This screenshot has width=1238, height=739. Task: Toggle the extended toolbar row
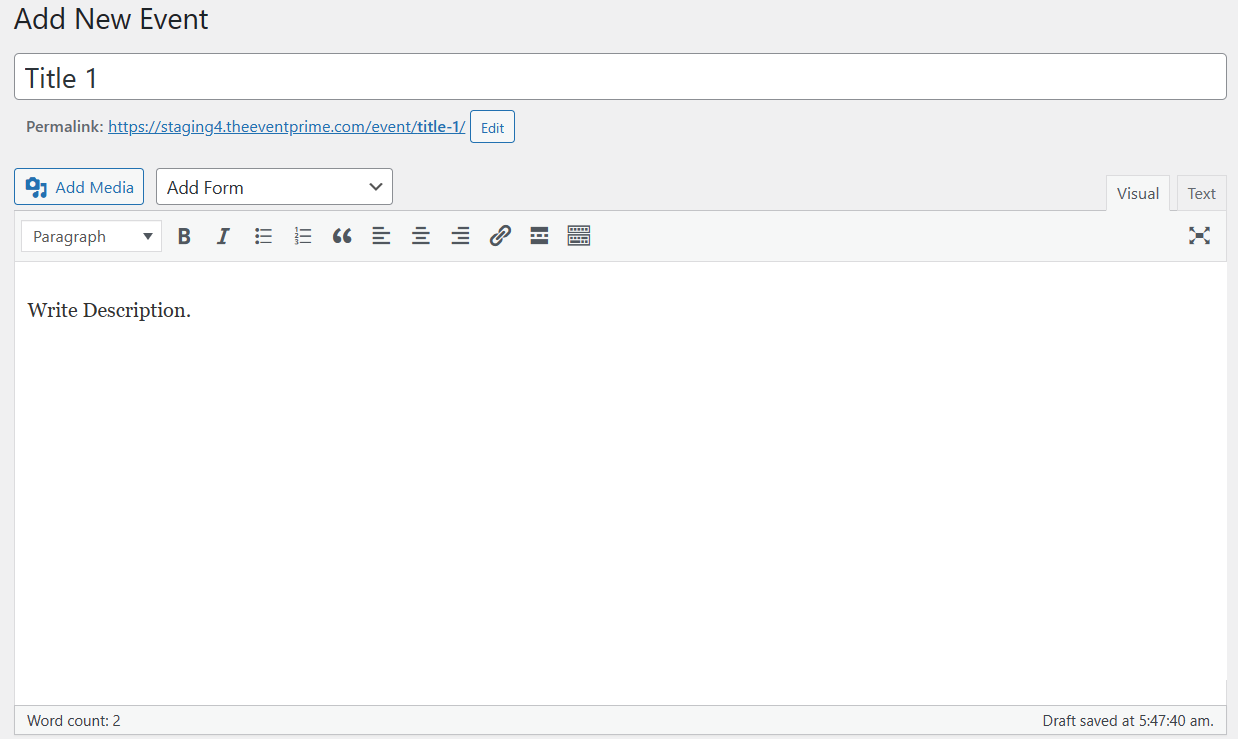(x=579, y=236)
